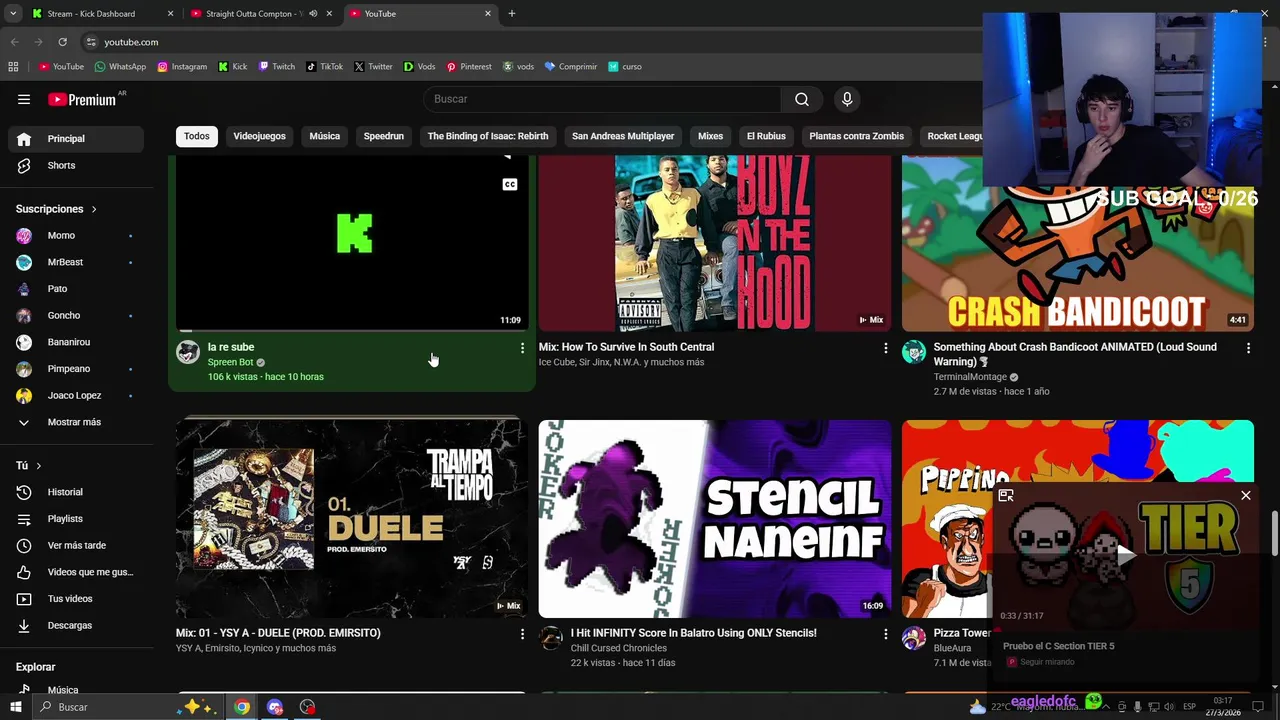The height and width of the screenshot is (720, 1280).
Task: Reload the page in Chrome
Action: tap(62, 42)
